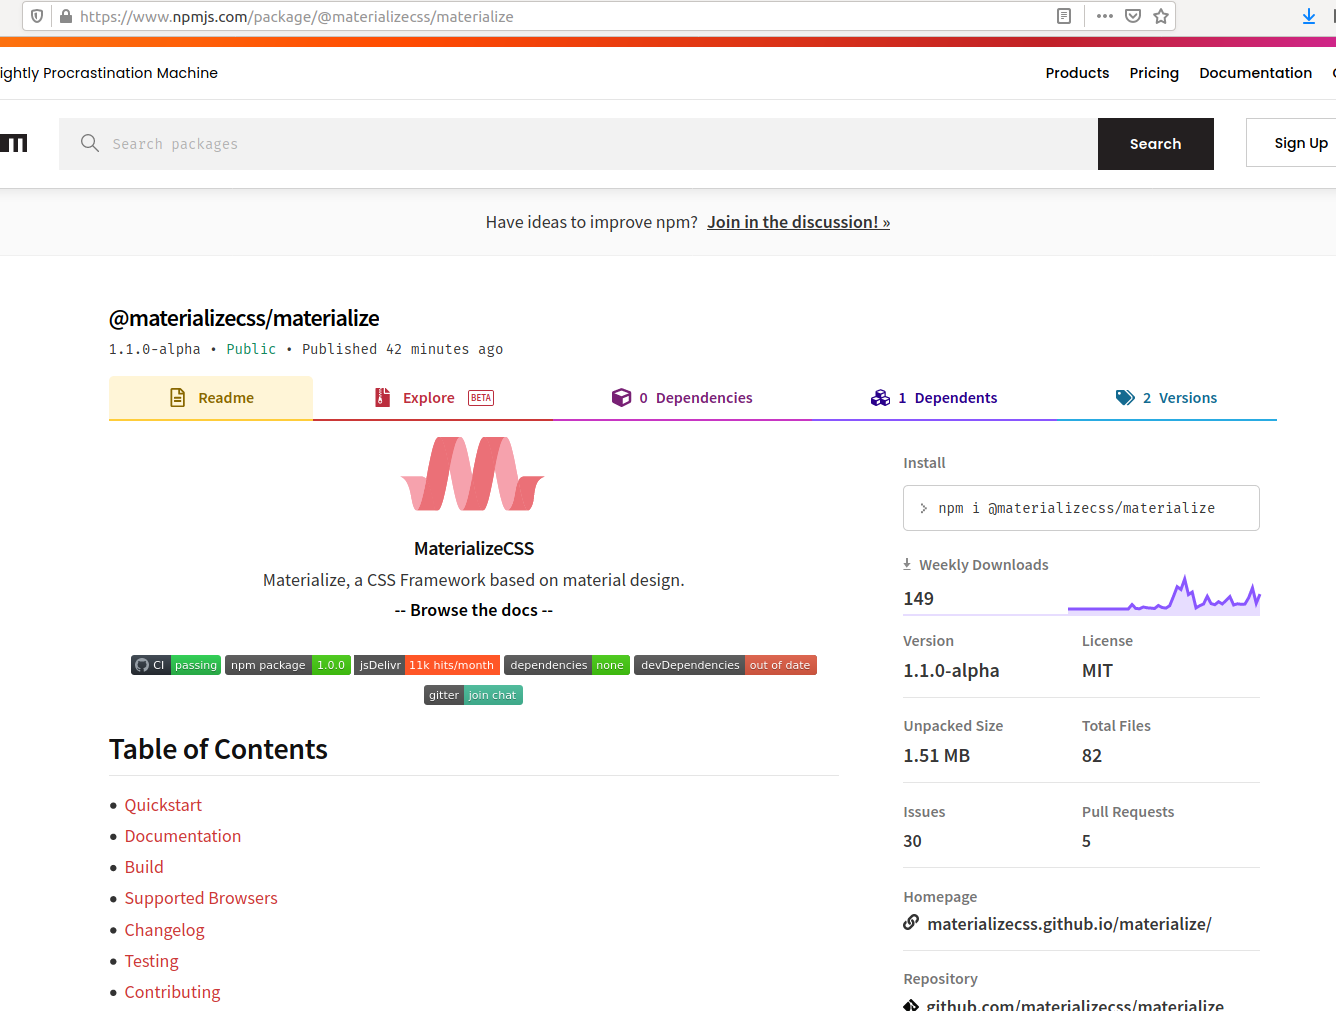Open the Readme tab

click(x=211, y=398)
